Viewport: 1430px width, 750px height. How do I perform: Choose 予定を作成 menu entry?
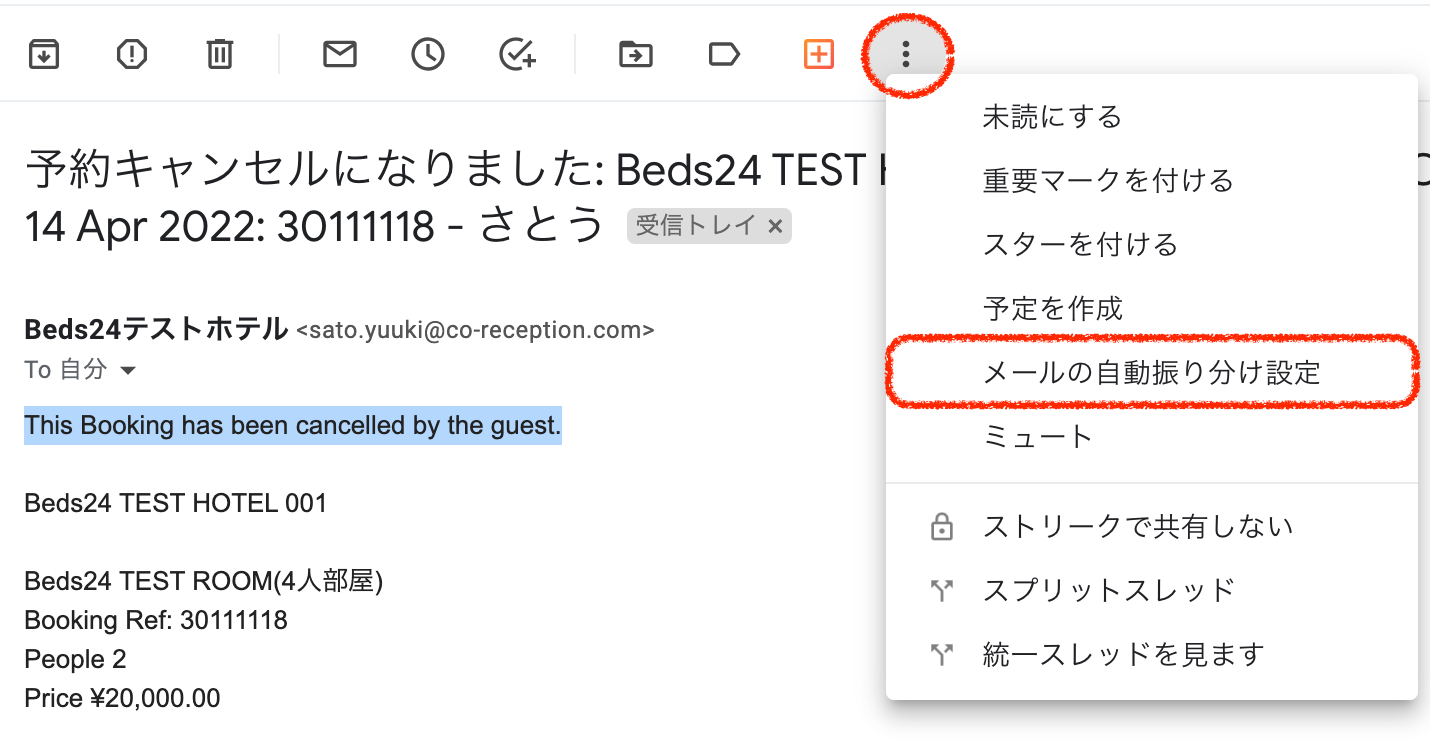[x=1052, y=309]
